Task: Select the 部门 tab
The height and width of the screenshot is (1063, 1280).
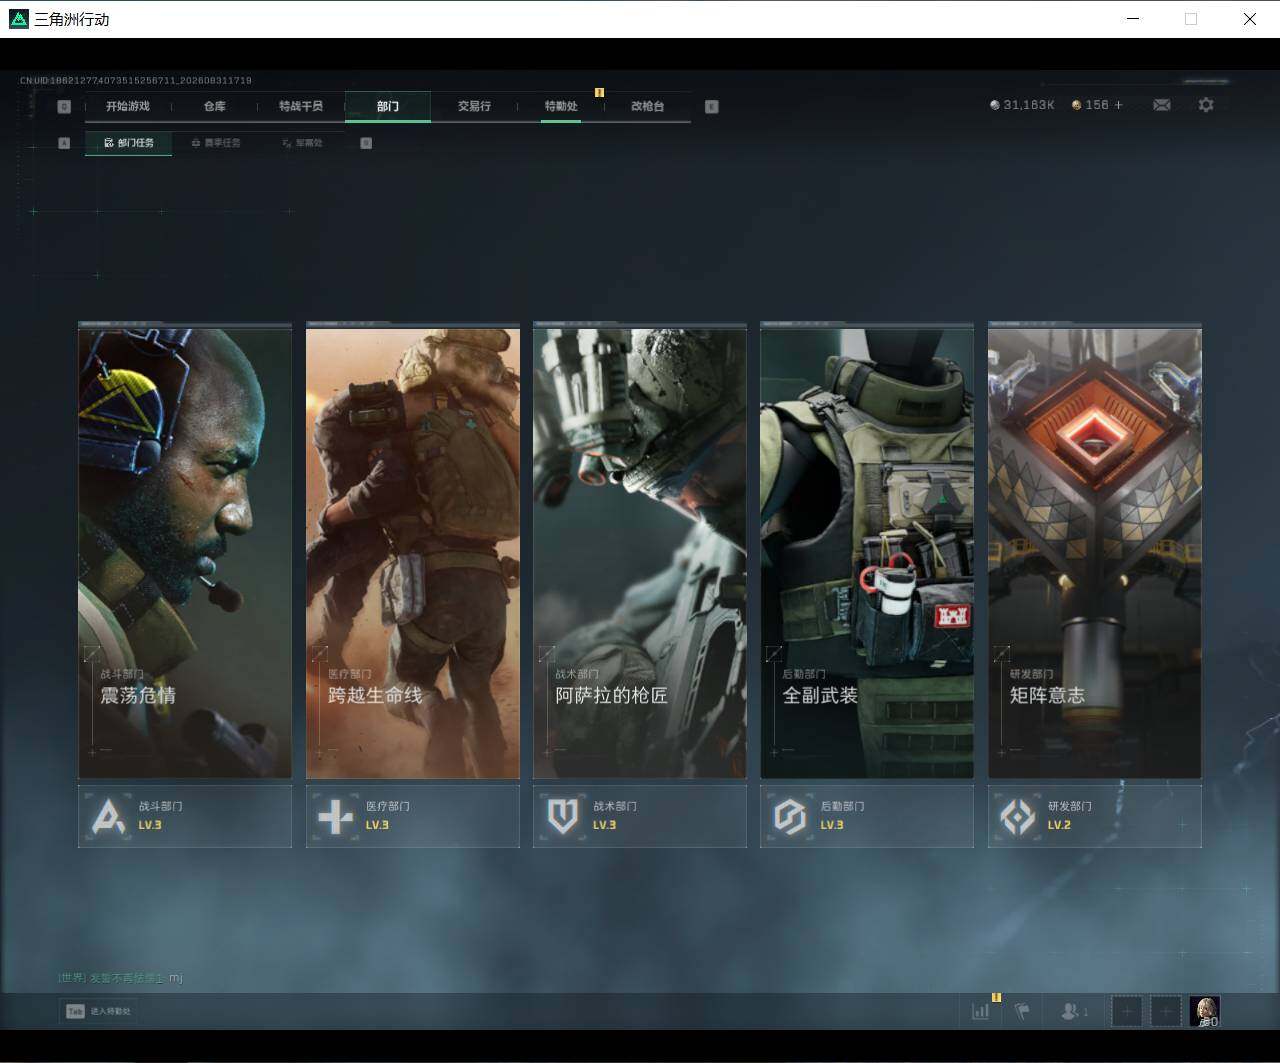Action: pos(388,106)
